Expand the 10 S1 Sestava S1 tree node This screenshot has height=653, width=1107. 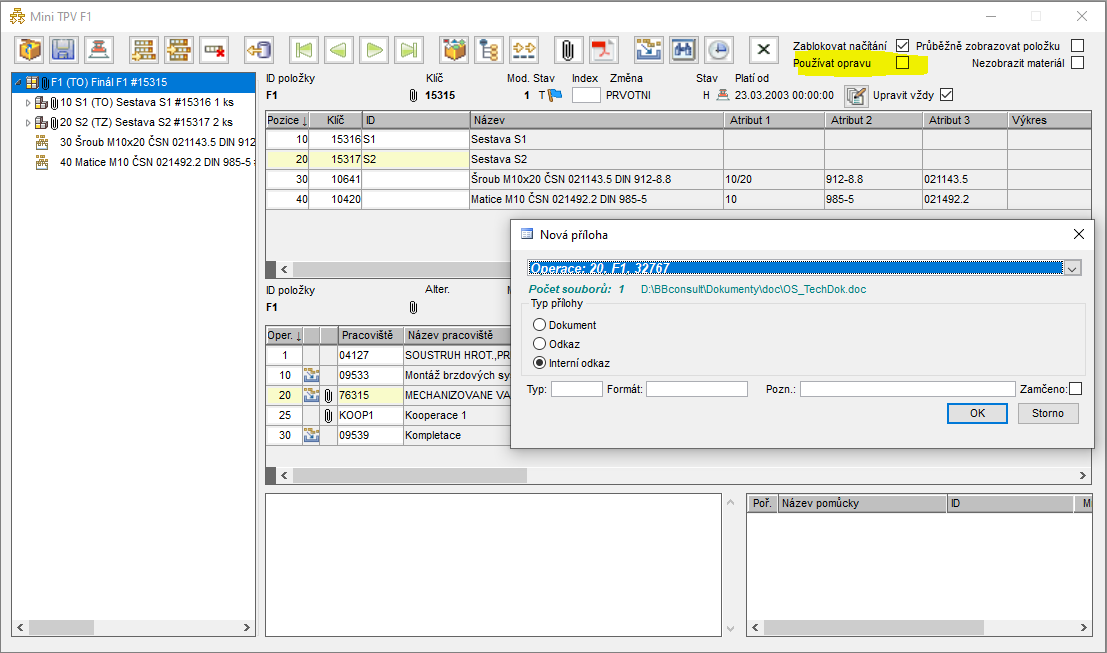[28, 103]
